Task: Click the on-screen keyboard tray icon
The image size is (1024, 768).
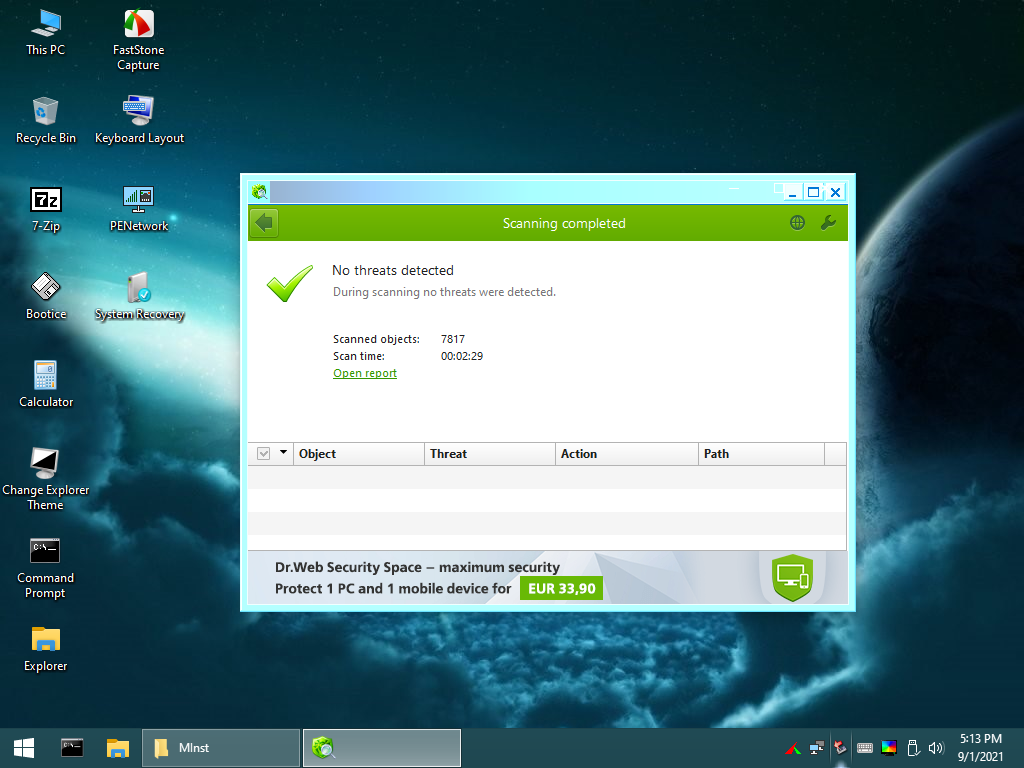Action: [x=865, y=748]
